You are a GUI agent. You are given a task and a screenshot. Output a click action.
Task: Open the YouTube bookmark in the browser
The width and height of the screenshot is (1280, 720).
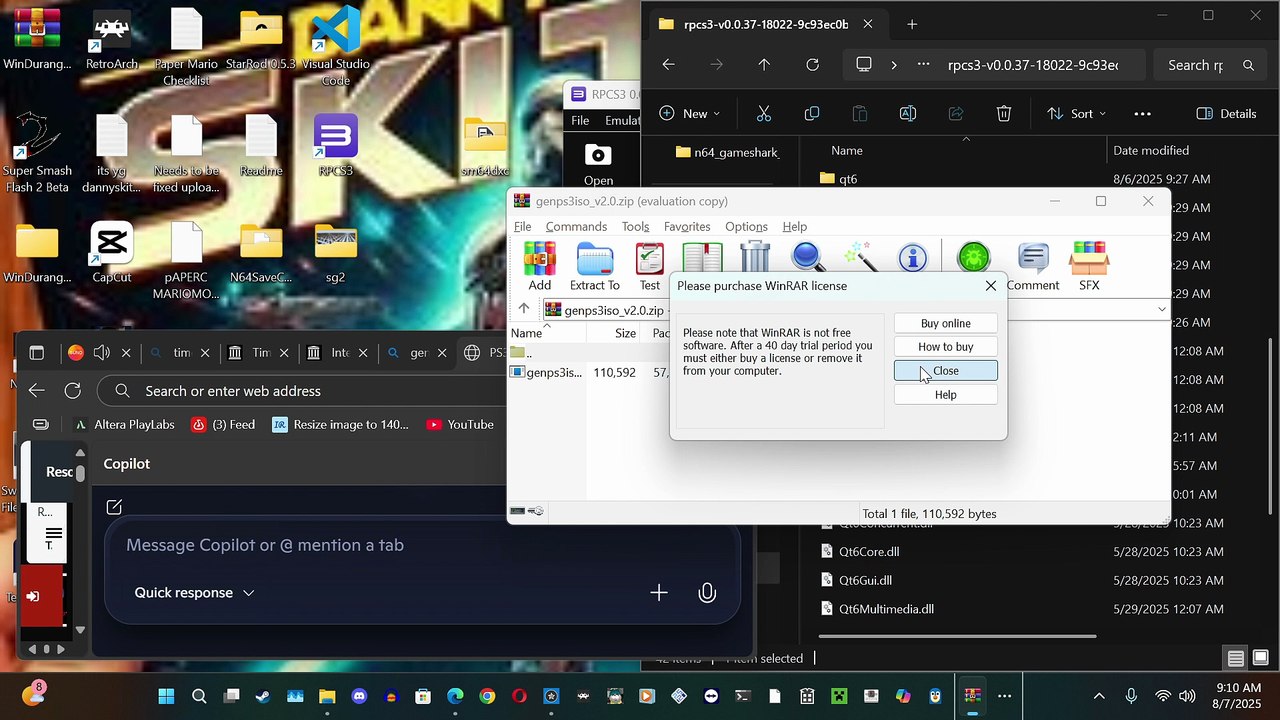[460, 425]
